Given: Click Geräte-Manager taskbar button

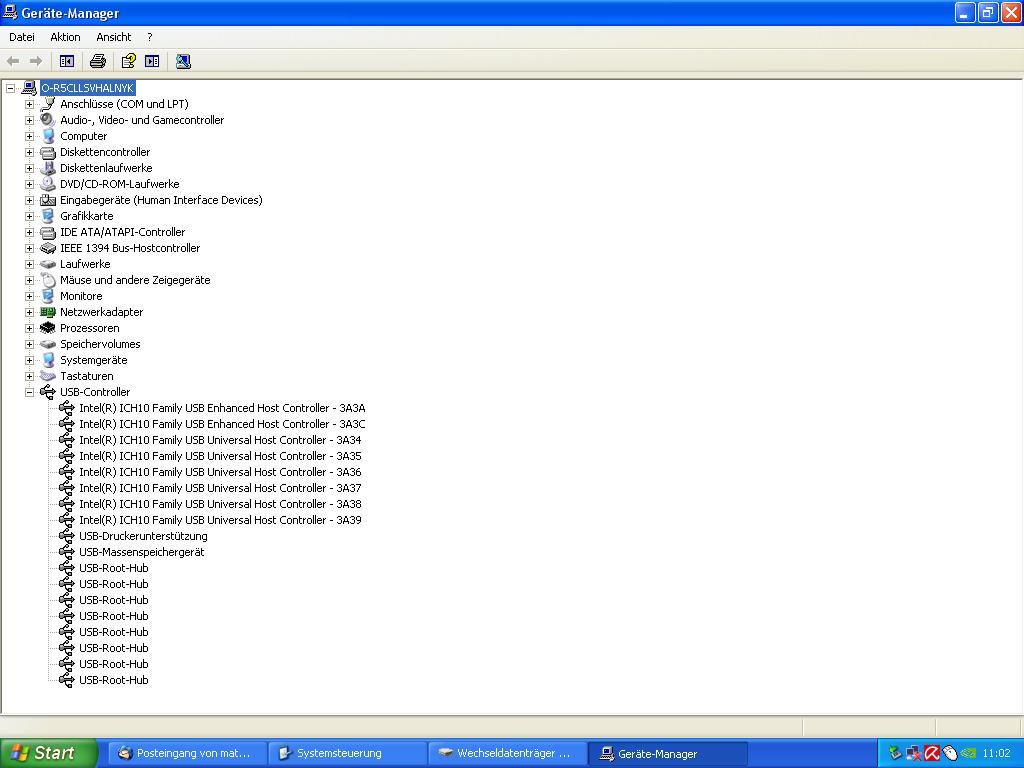Looking at the screenshot, I should tap(667, 754).
